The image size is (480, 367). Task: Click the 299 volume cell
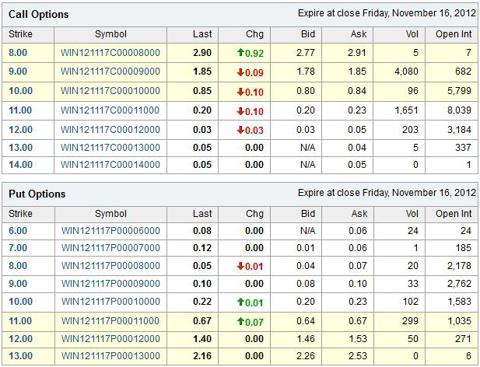410,321
